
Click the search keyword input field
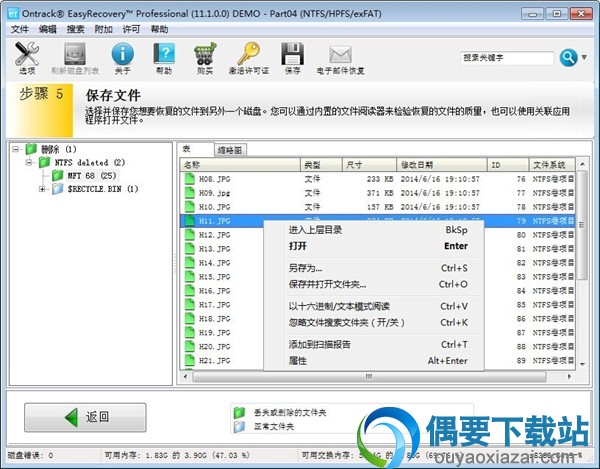507,58
